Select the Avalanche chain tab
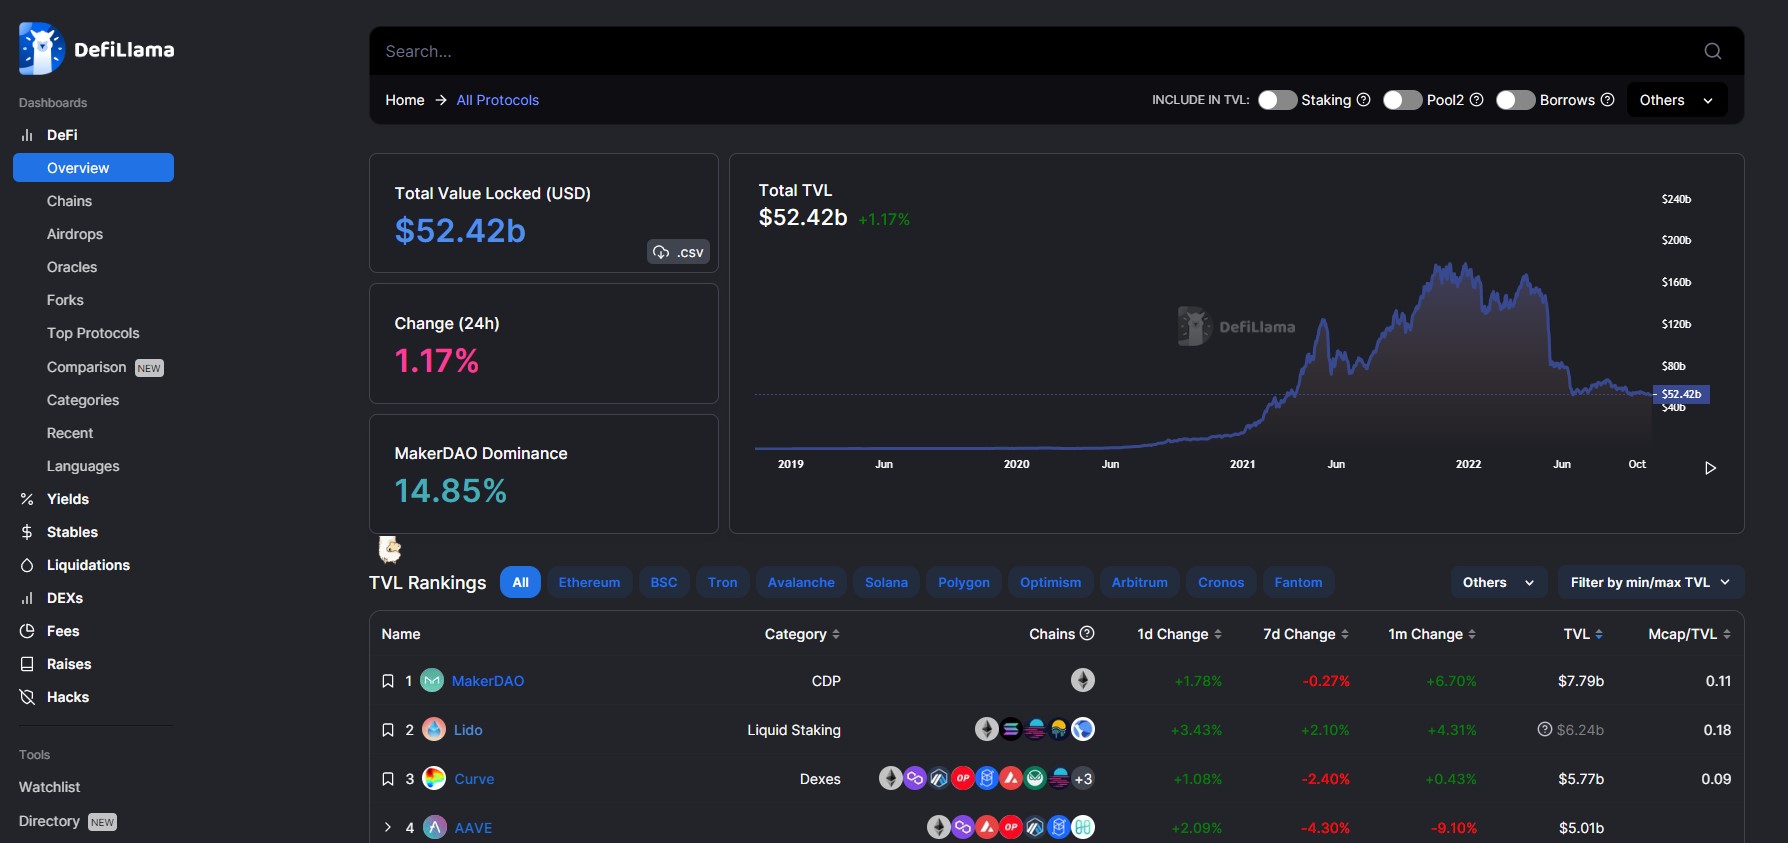The image size is (1788, 843). pos(801,582)
